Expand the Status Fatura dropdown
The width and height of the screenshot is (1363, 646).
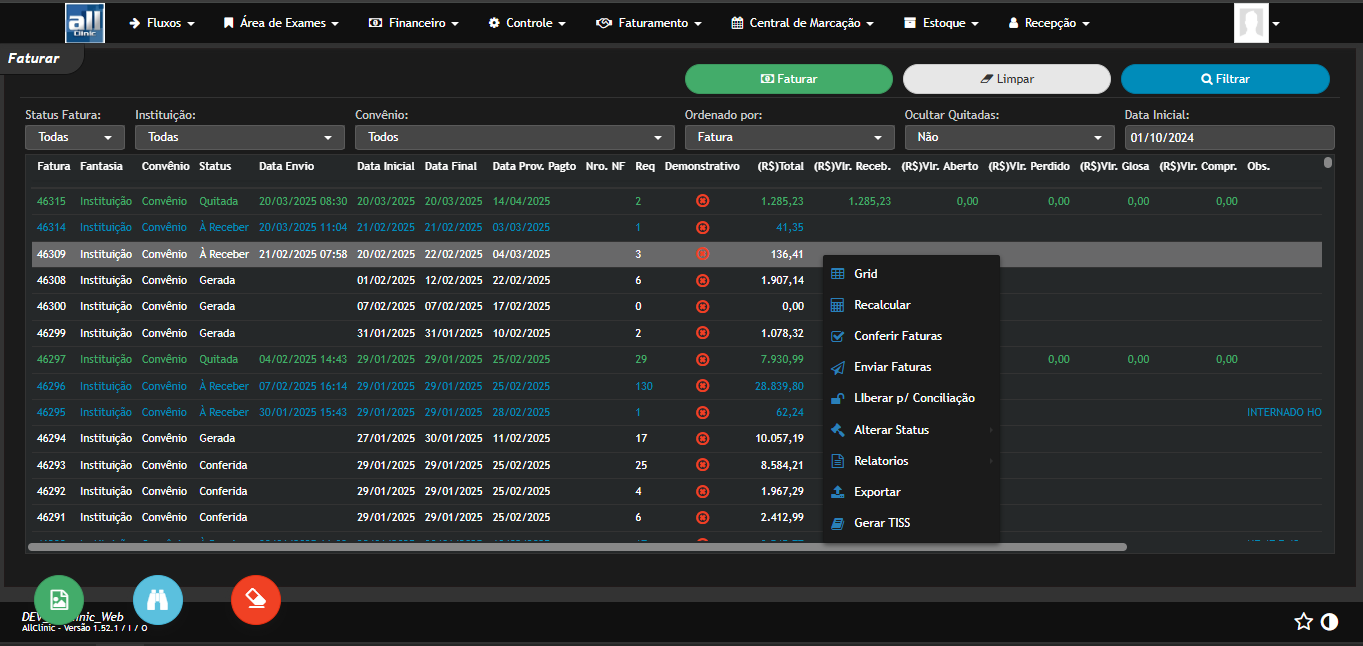[75, 137]
